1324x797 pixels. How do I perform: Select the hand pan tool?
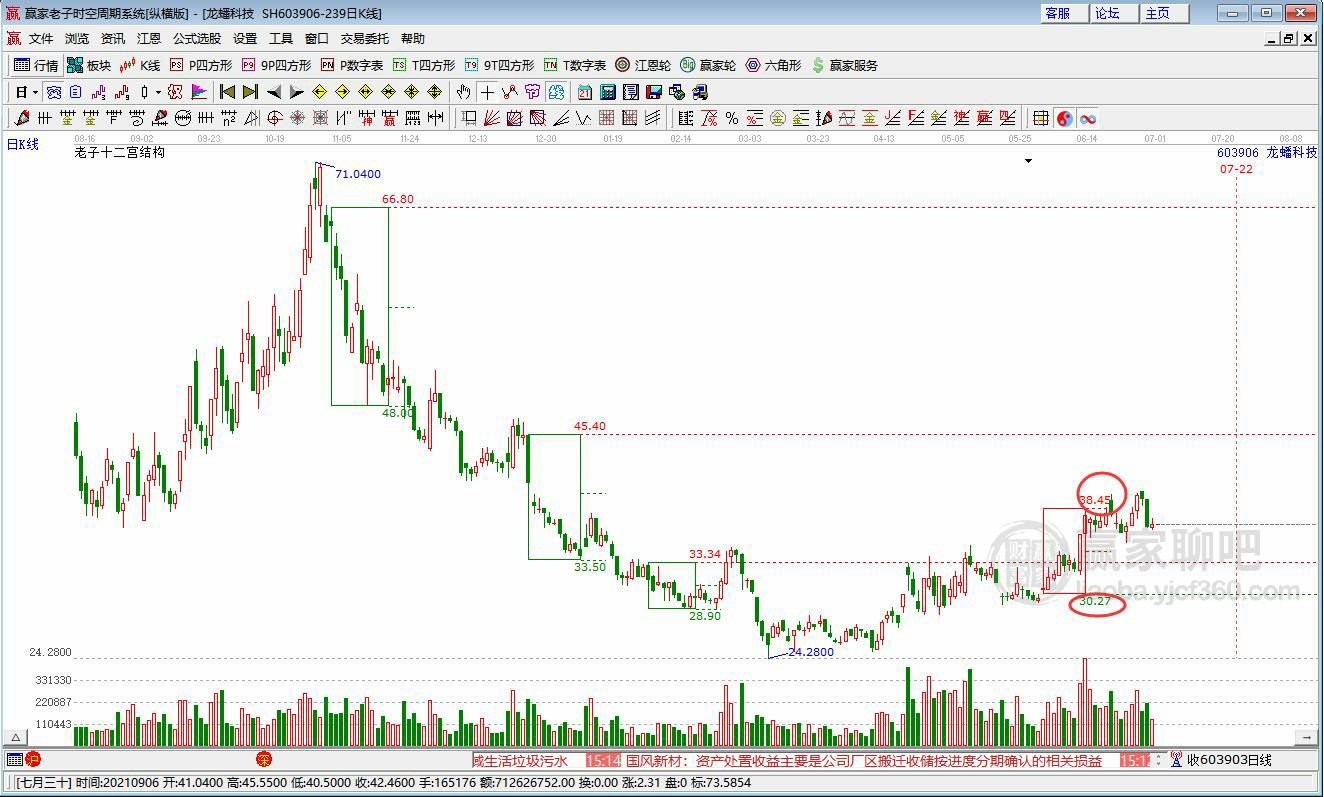[x=464, y=92]
